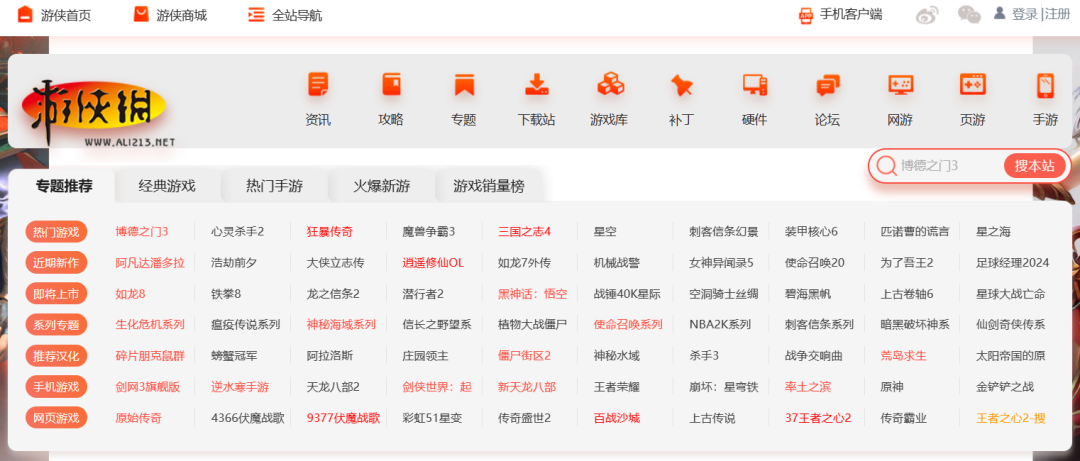This screenshot has width=1080, height=461.
Task: Click the 推荐汉化 category pill
Action: click(x=56, y=356)
